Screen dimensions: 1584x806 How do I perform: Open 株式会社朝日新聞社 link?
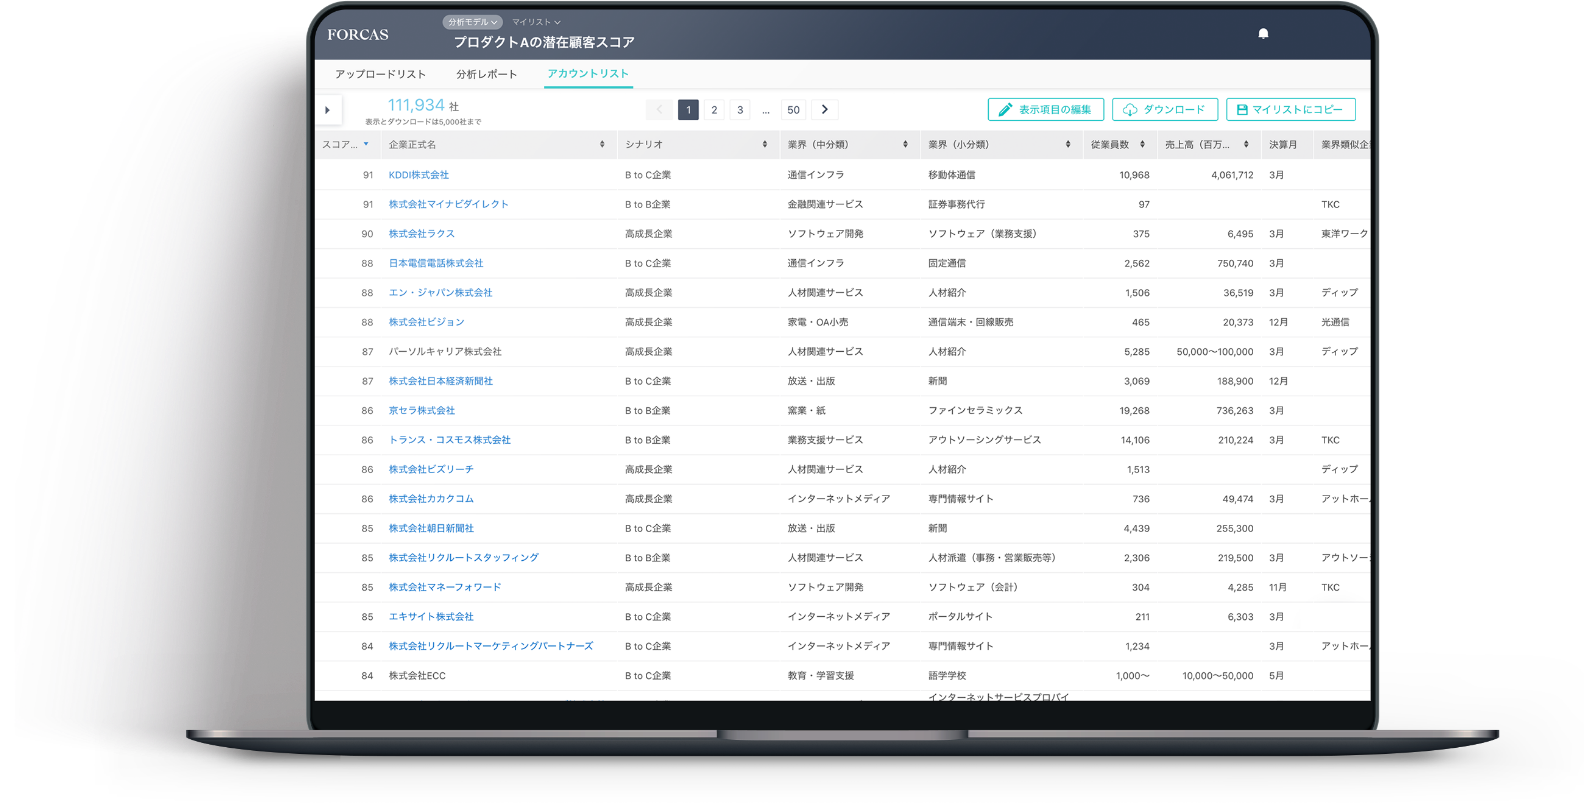tap(431, 529)
